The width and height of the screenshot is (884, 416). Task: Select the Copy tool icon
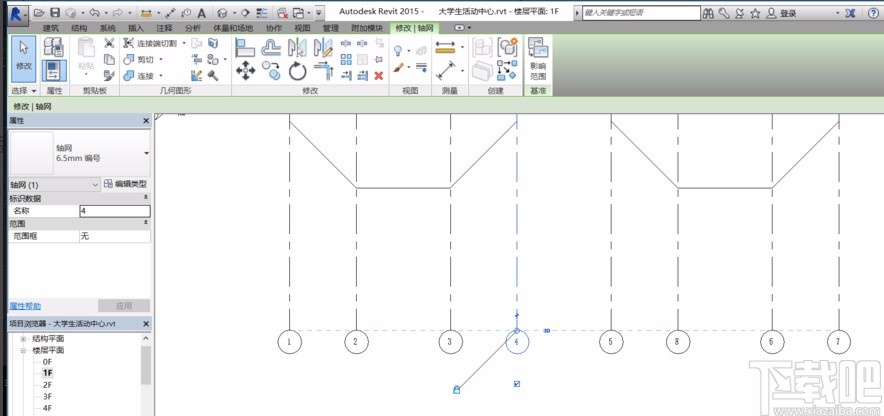(271, 71)
